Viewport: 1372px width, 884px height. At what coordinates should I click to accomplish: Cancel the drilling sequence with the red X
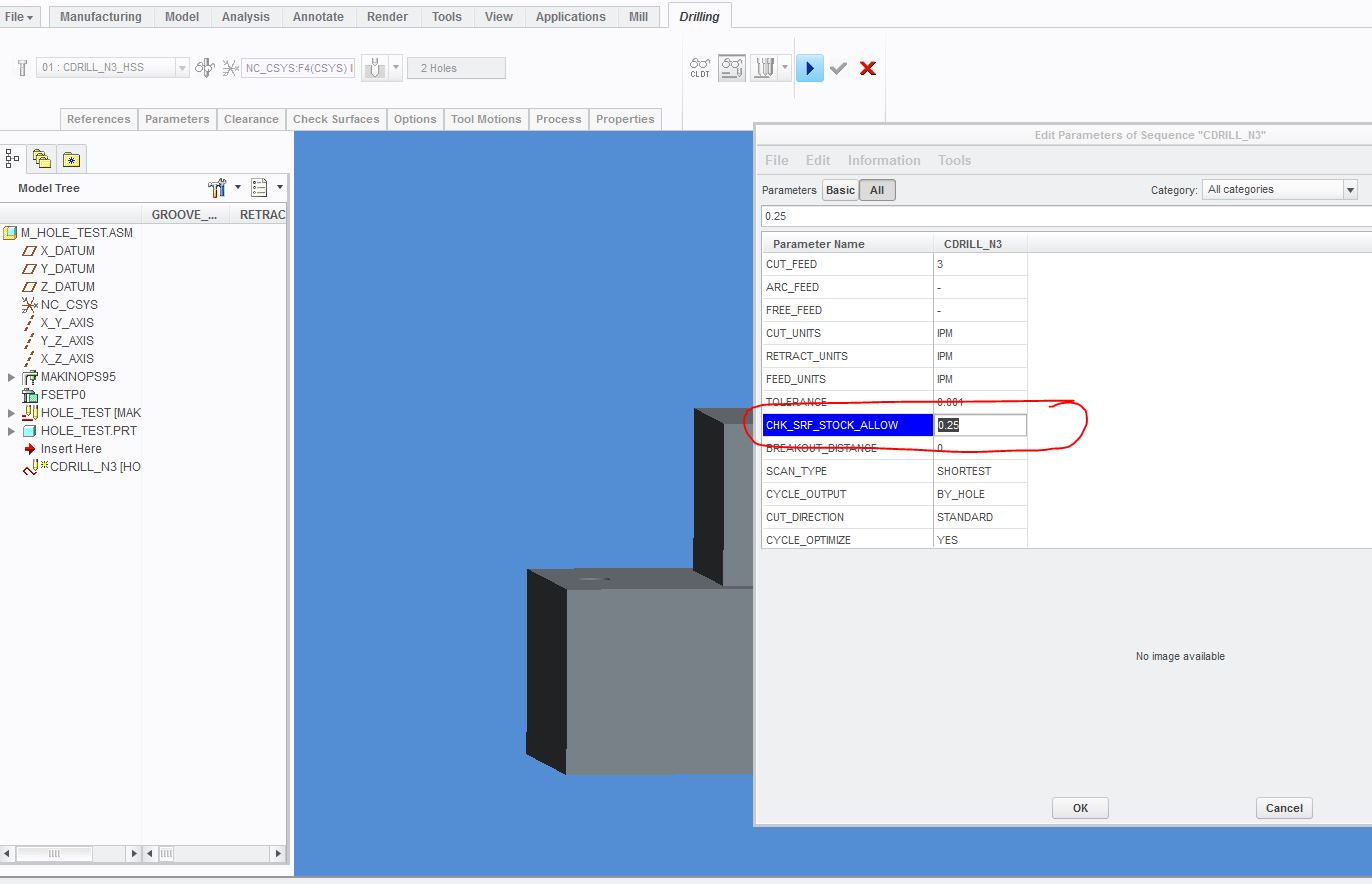click(x=868, y=68)
